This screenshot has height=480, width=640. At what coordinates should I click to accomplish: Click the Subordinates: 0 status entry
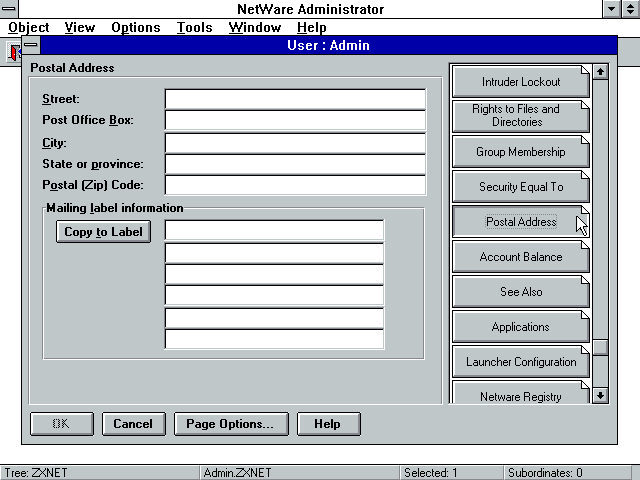tap(545, 473)
